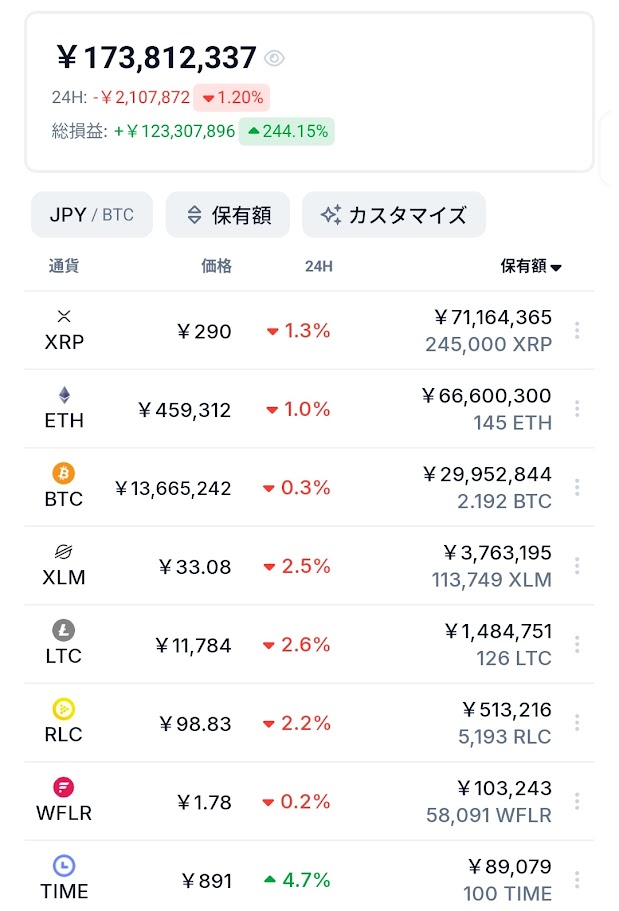This screenshot has width=619, height=911.
Task: Open the BTC row three-dot menu
Action: 577,487
